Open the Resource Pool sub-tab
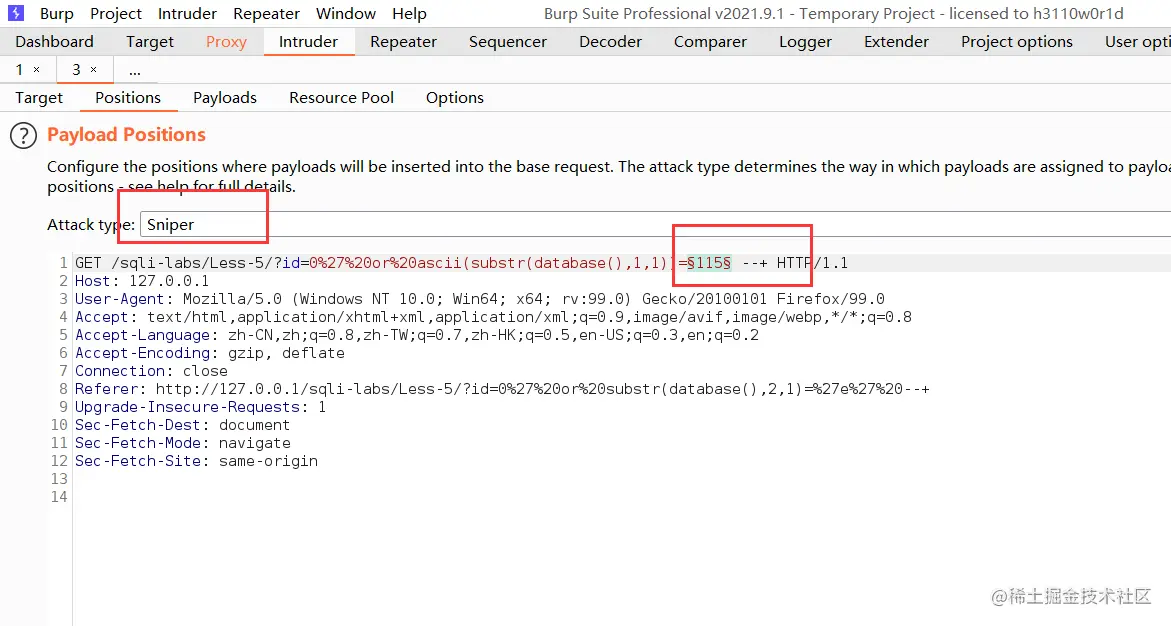The width and height of the screenshot is (1171, 626). [x=341, y=98]
